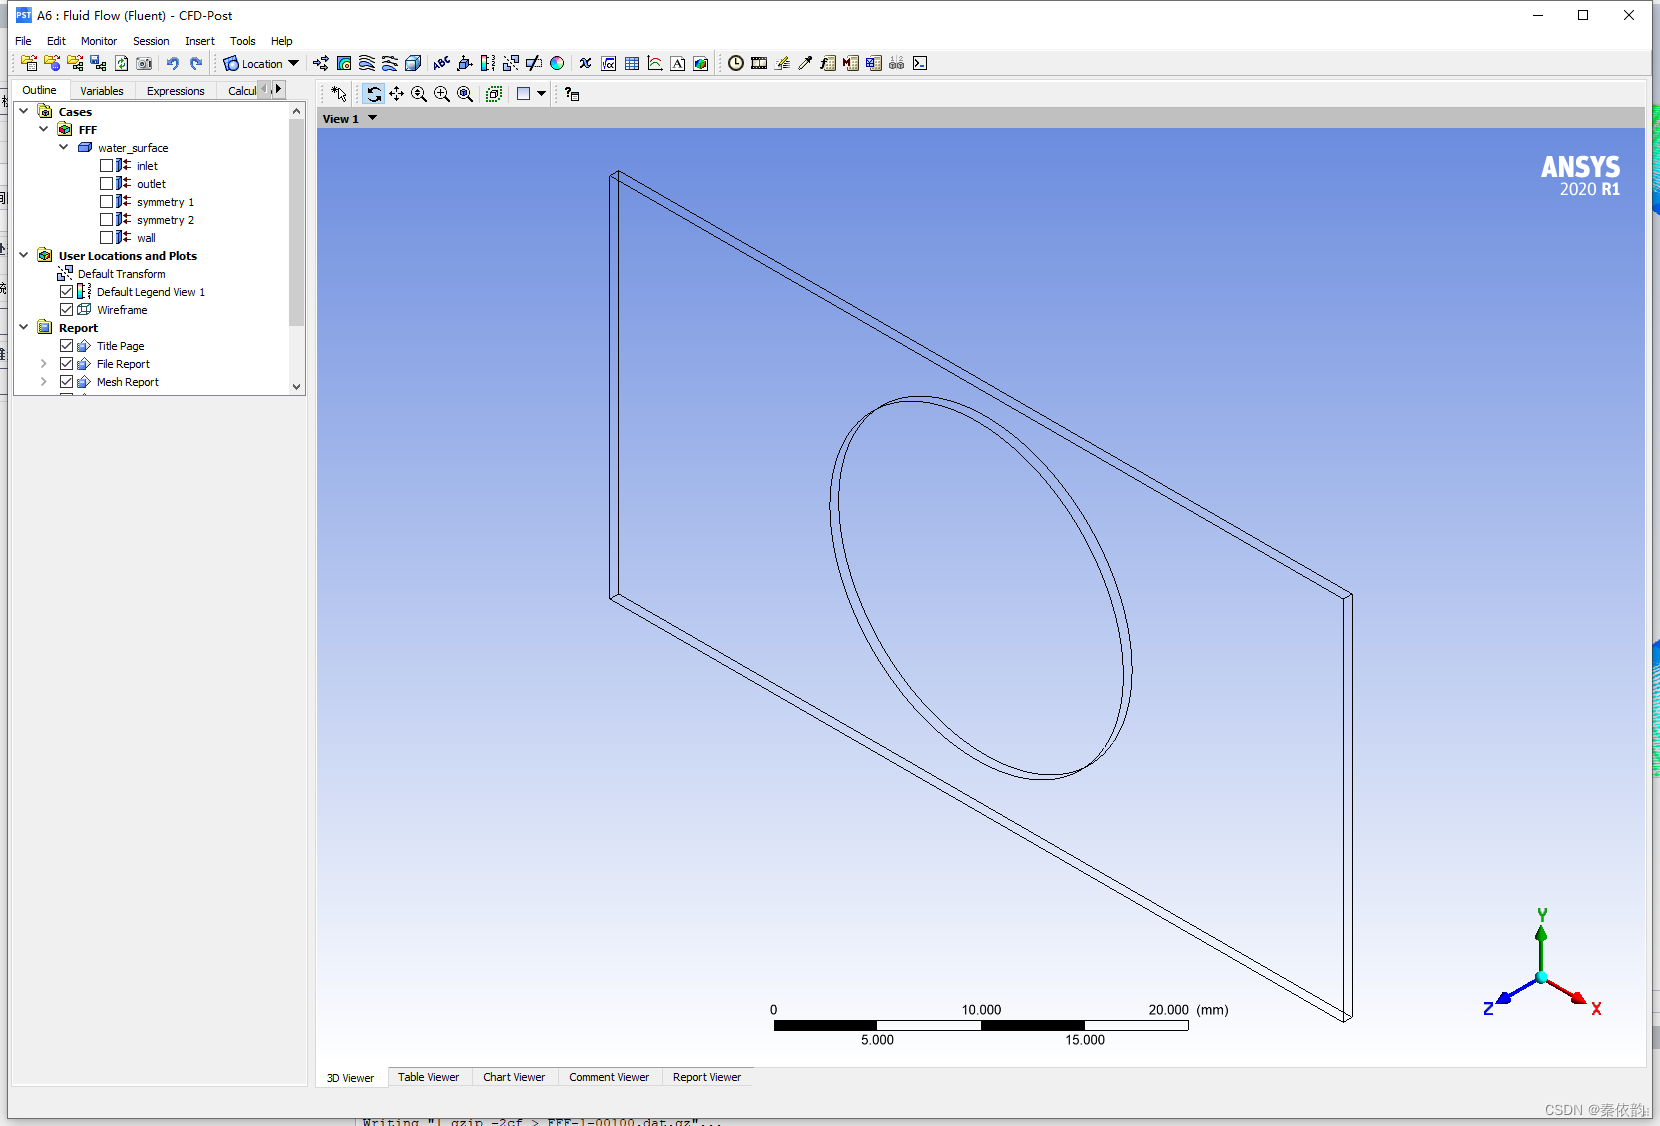Click the Undo arrow icon
Image resolution: width=1660 pixels, height=1126 pixels.
(x=173, y=63)
